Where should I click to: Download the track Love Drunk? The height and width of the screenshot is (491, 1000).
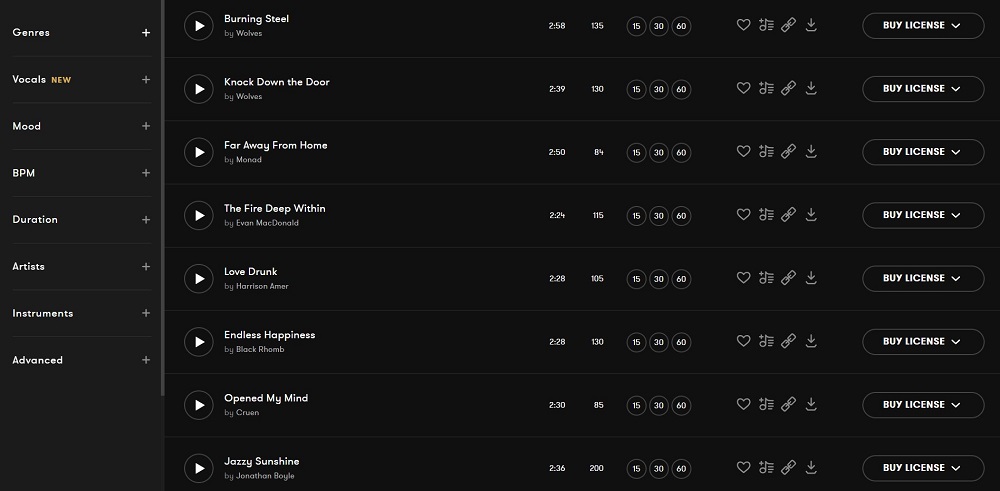point(811,278)
